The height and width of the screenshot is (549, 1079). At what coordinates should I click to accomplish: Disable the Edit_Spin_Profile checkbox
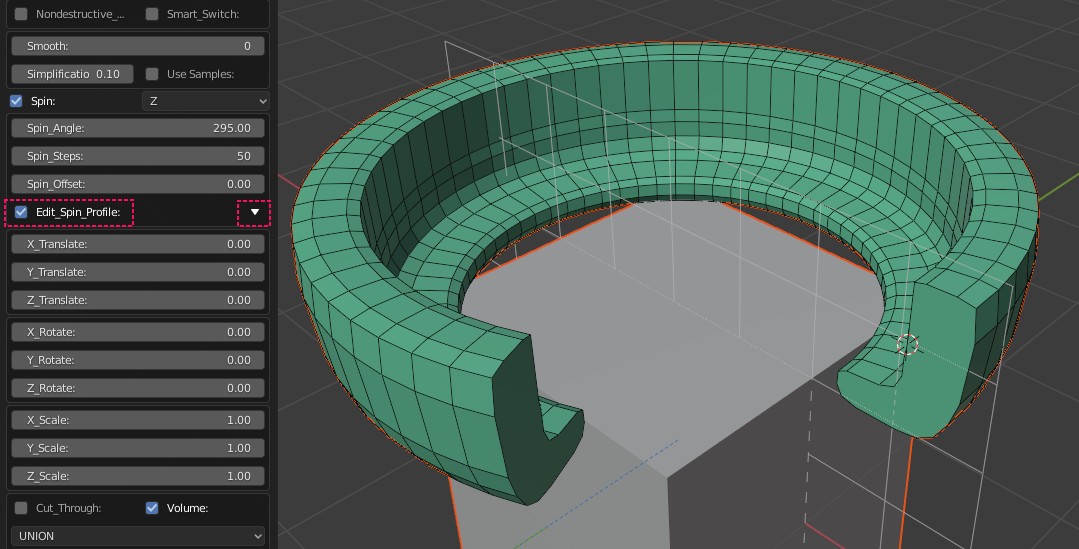[21, 212]
